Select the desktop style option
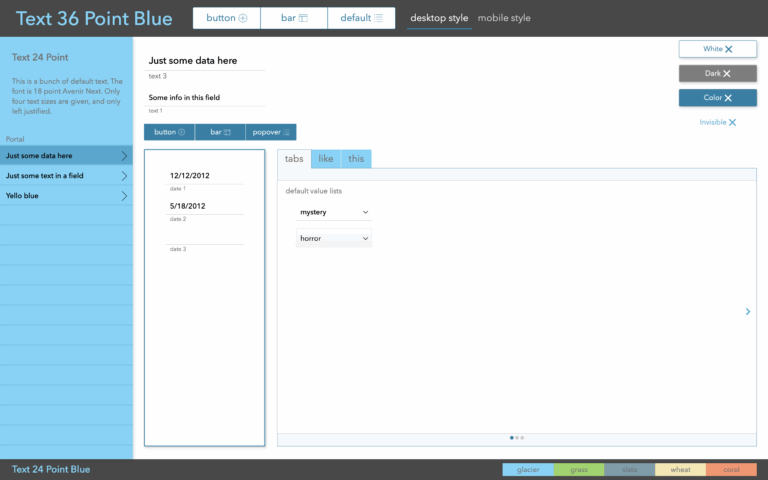Image resolution: width=768 pixels, height=480 pixels. pos(439,18)
